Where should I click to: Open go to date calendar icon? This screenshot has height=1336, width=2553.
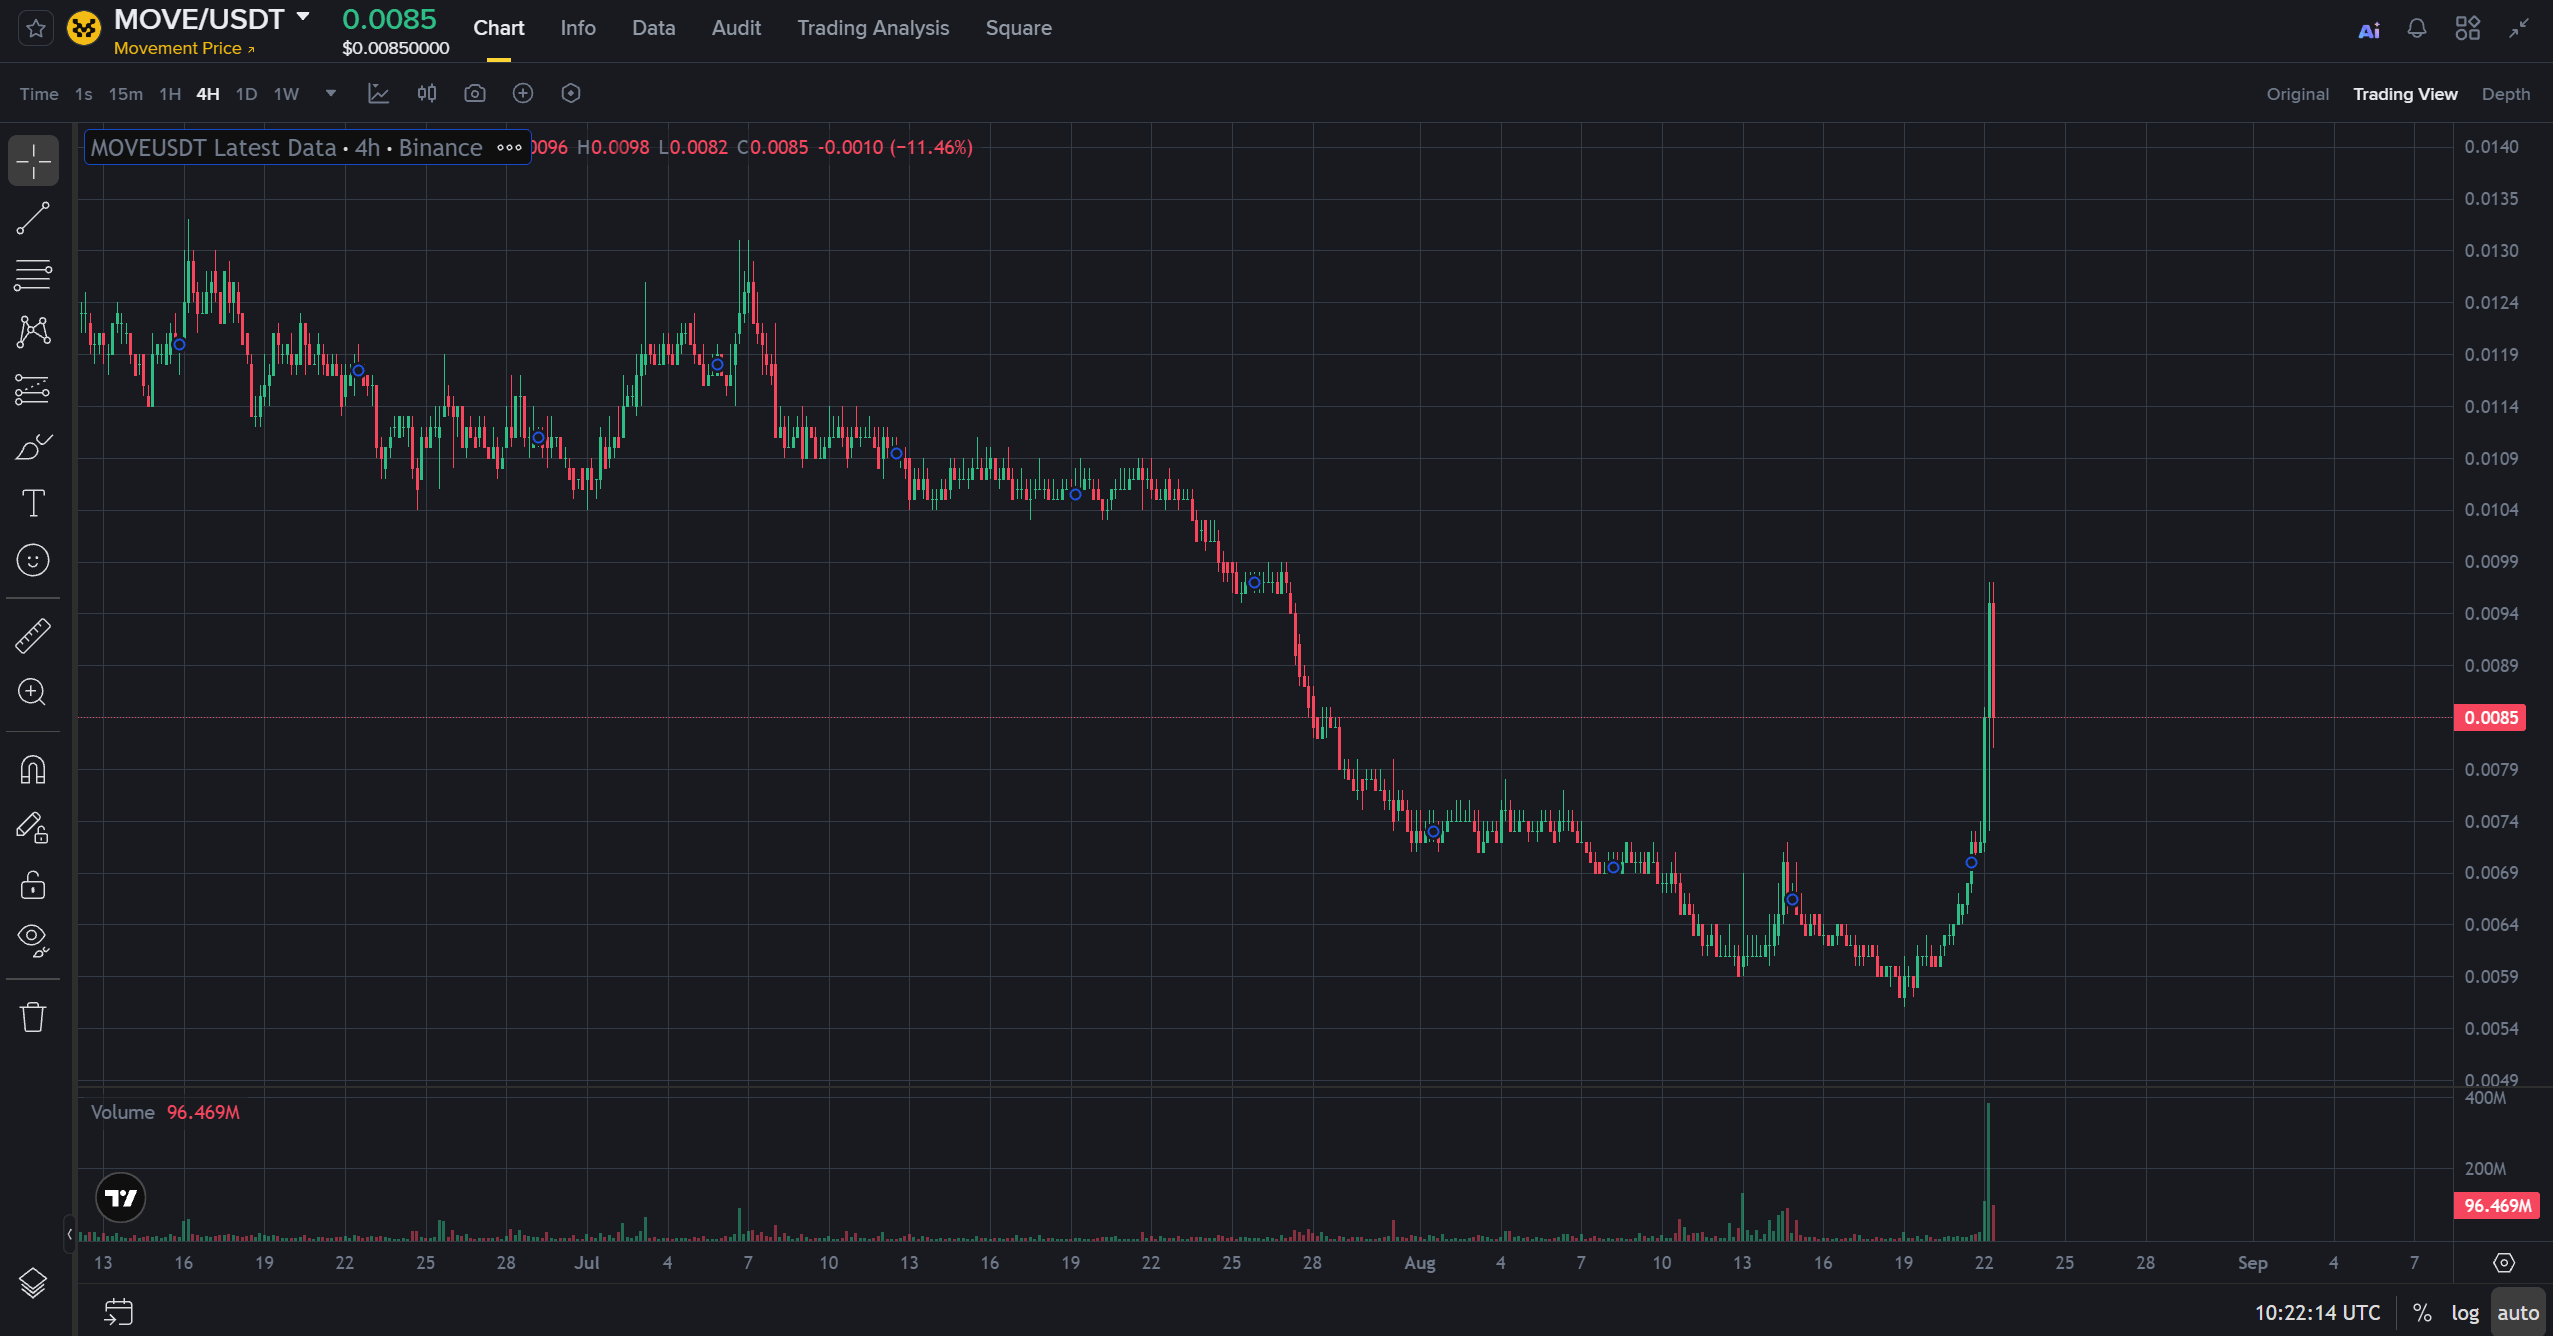(x=119, y=1312)
